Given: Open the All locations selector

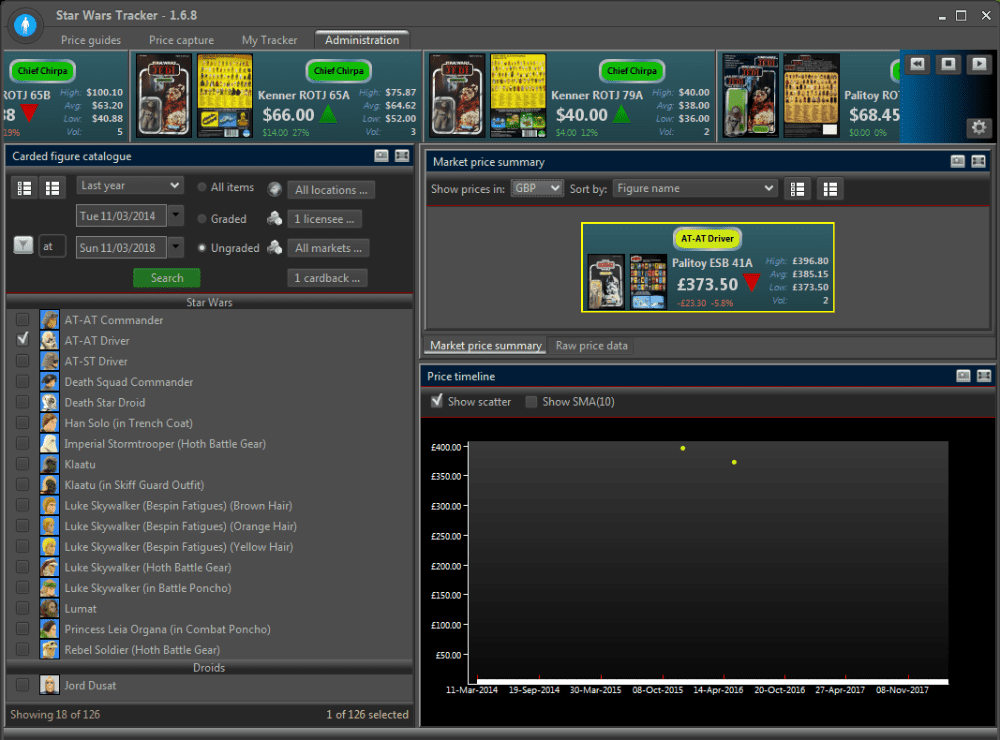Looking at the screenshot, I should [x=331, y=189].
